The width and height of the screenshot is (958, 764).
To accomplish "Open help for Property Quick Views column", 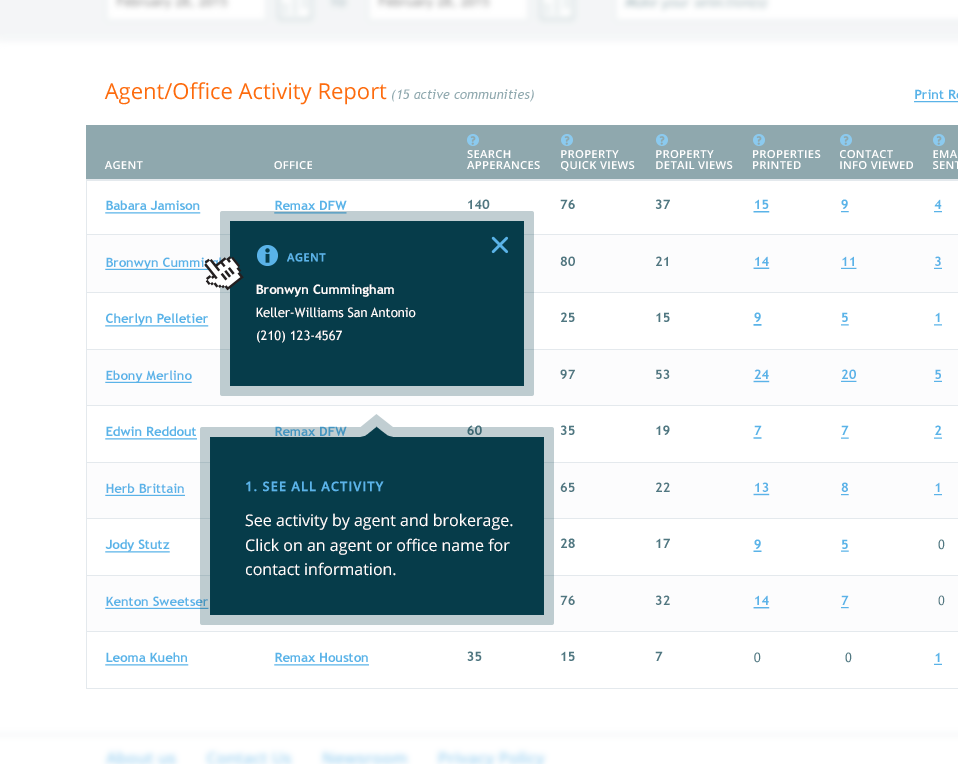I will tap(567, 141).
